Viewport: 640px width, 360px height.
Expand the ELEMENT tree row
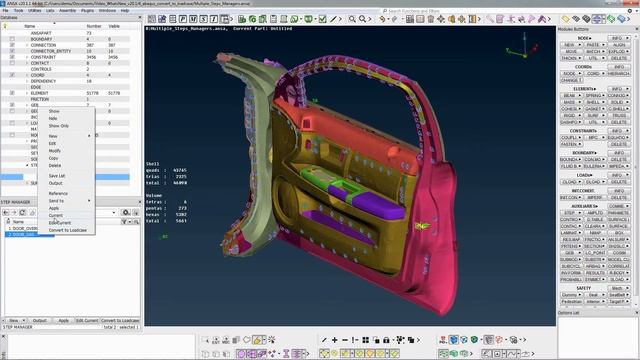click(27, 93)
